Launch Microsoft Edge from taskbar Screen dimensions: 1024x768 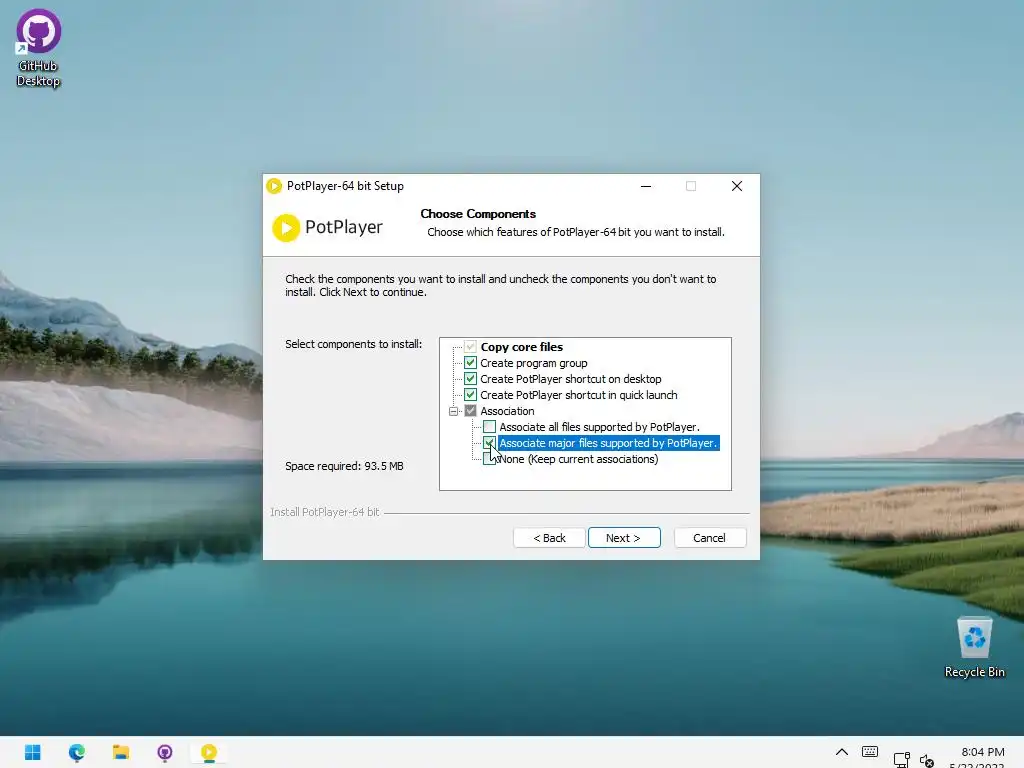pyautogui.click(x=76, y=752)
